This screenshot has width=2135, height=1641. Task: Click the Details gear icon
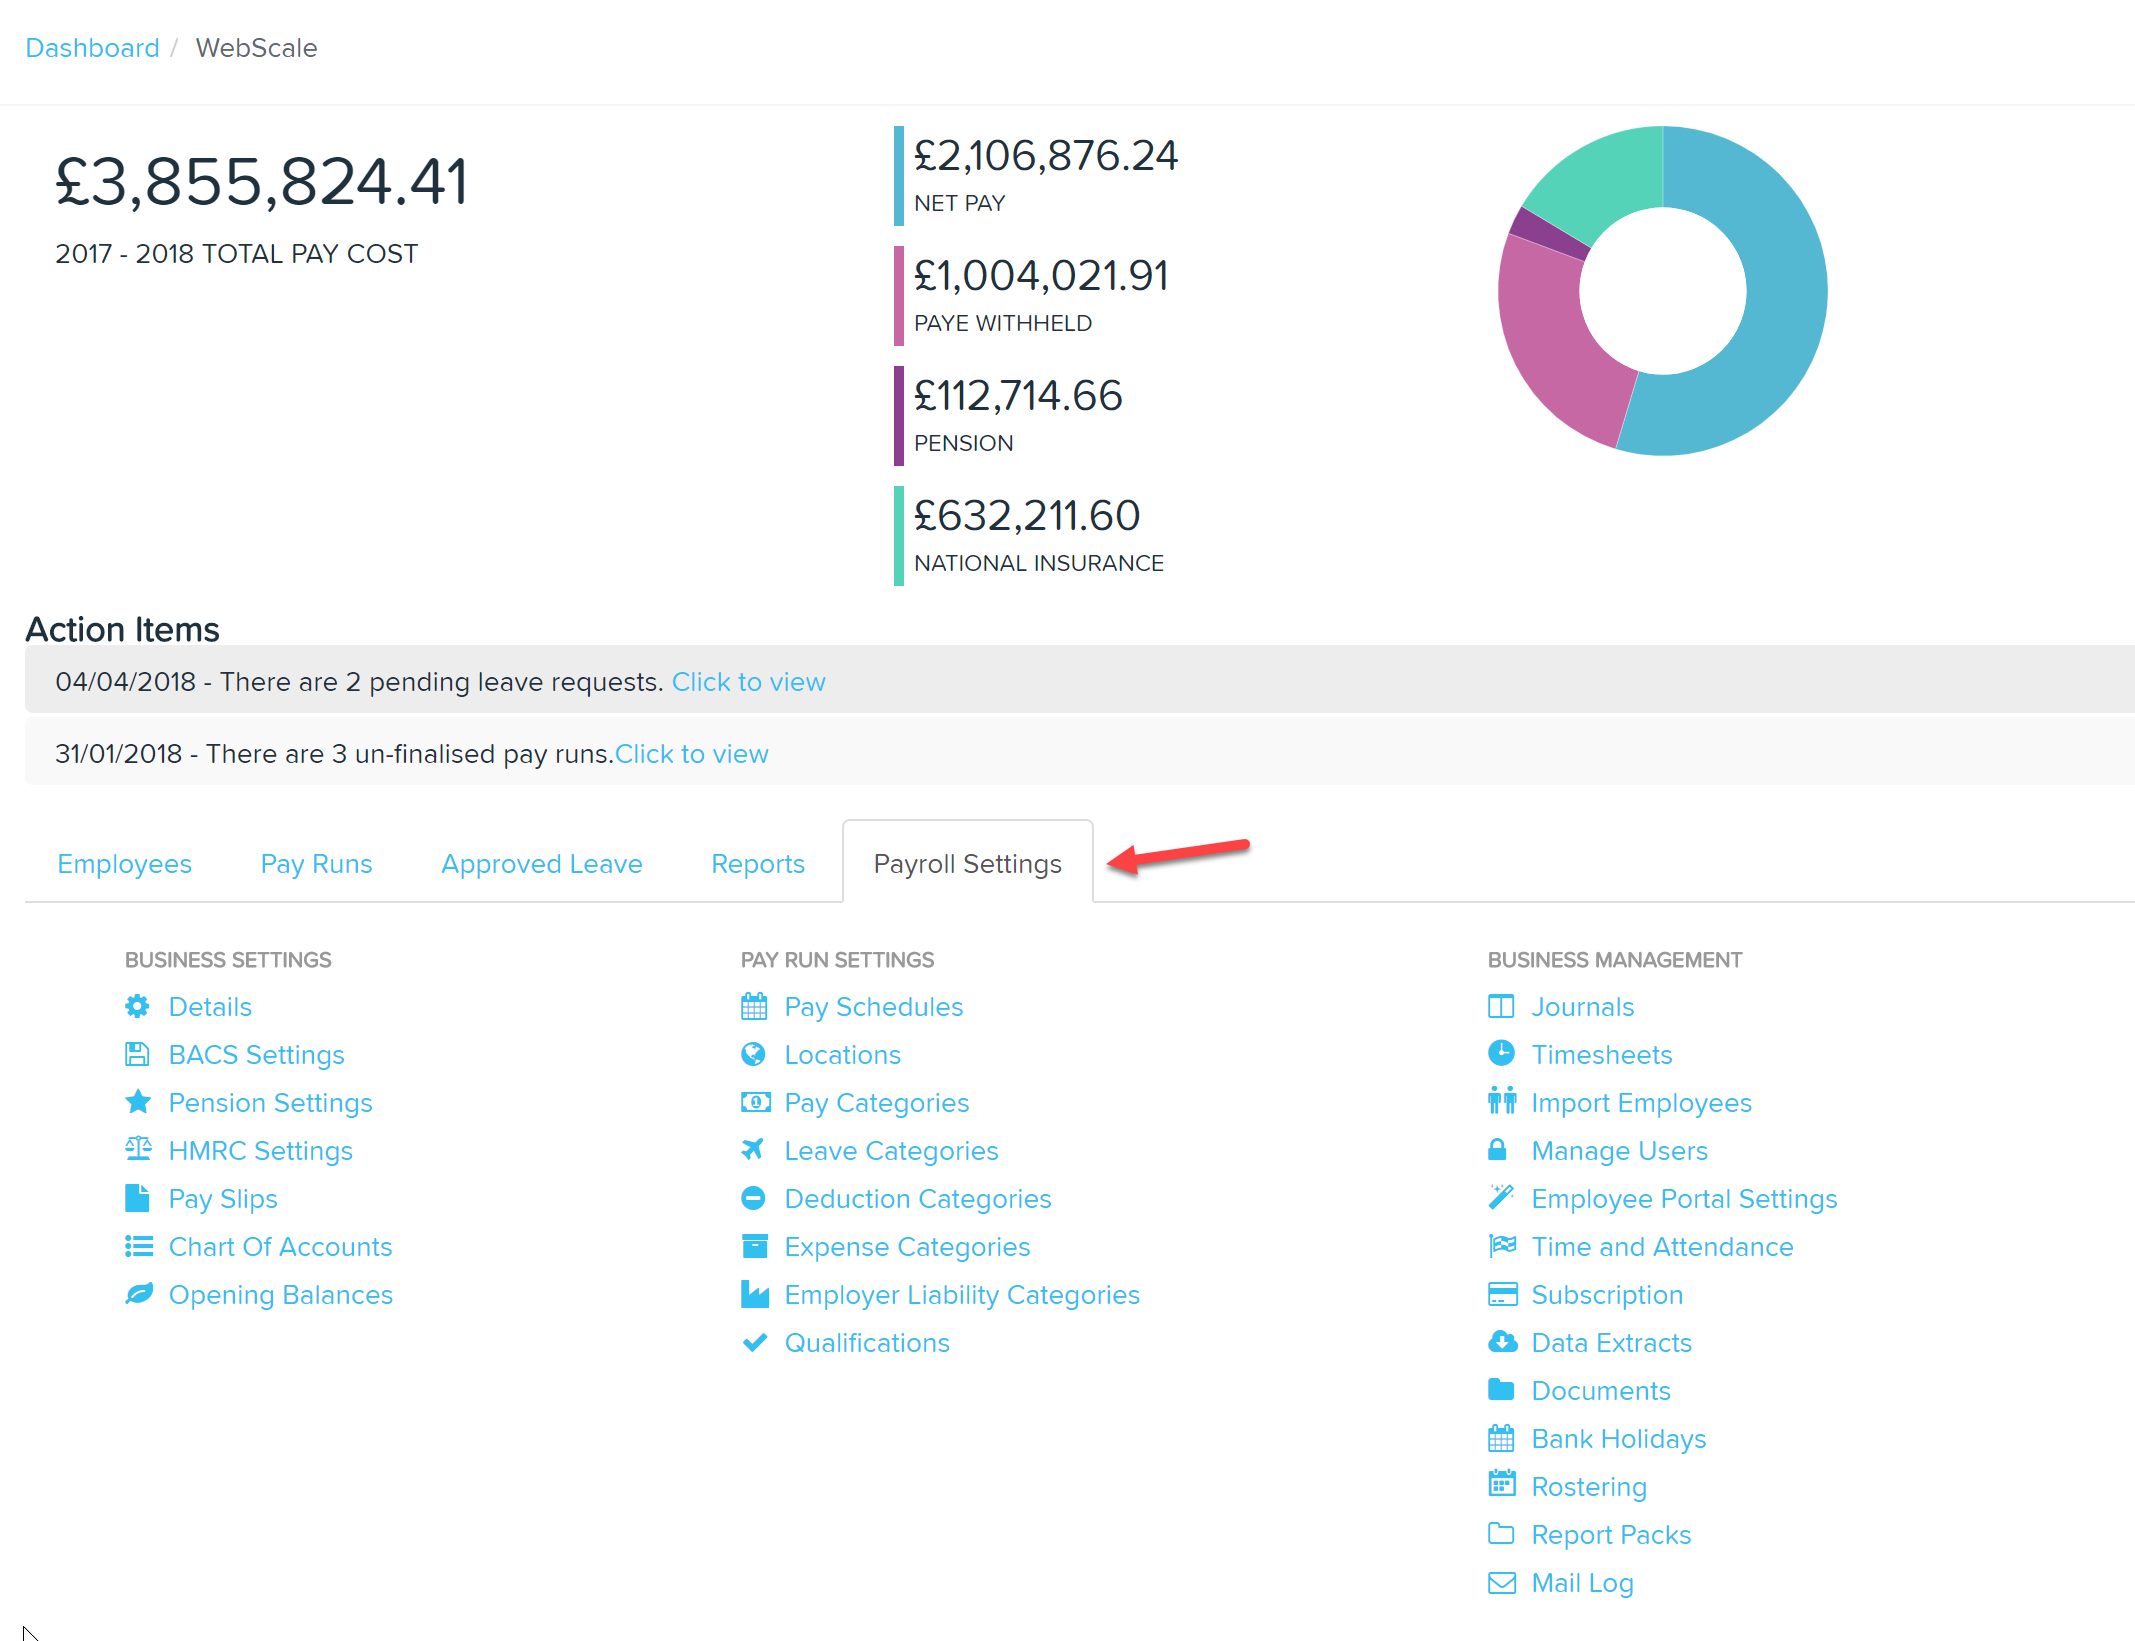[x=138, y=1005]
